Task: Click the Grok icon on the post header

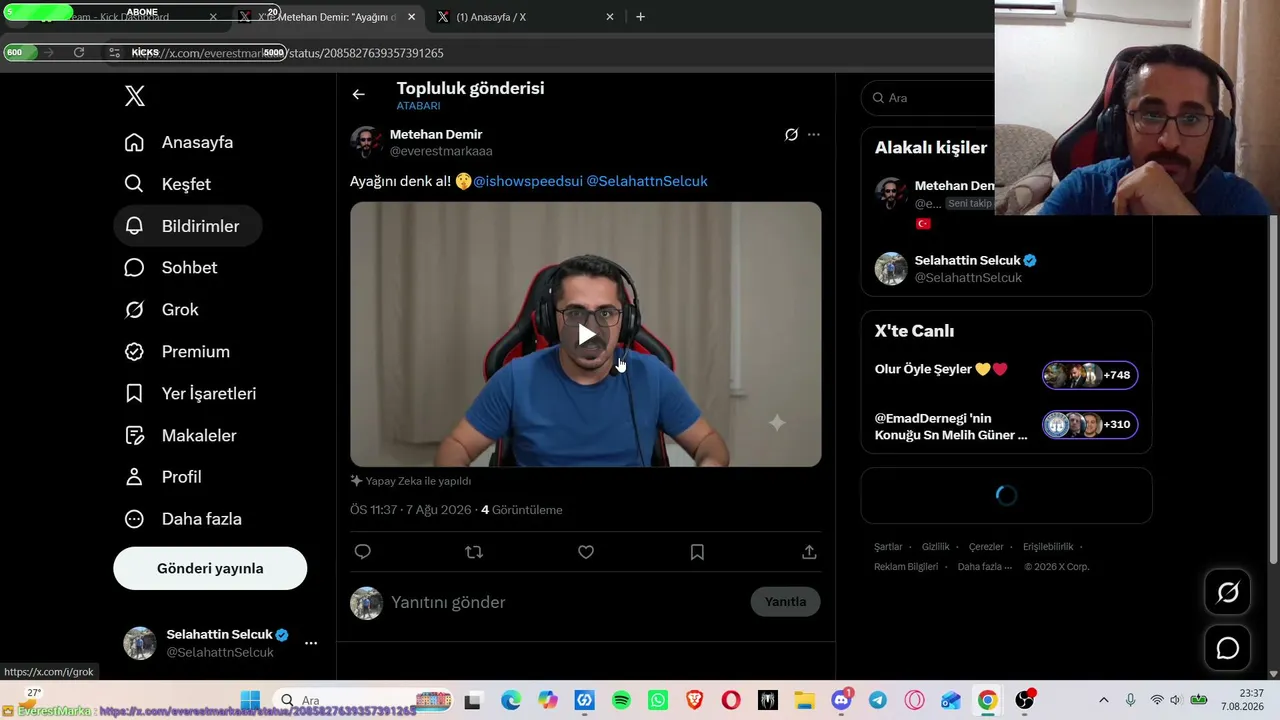Action: [x=791, y=134]
